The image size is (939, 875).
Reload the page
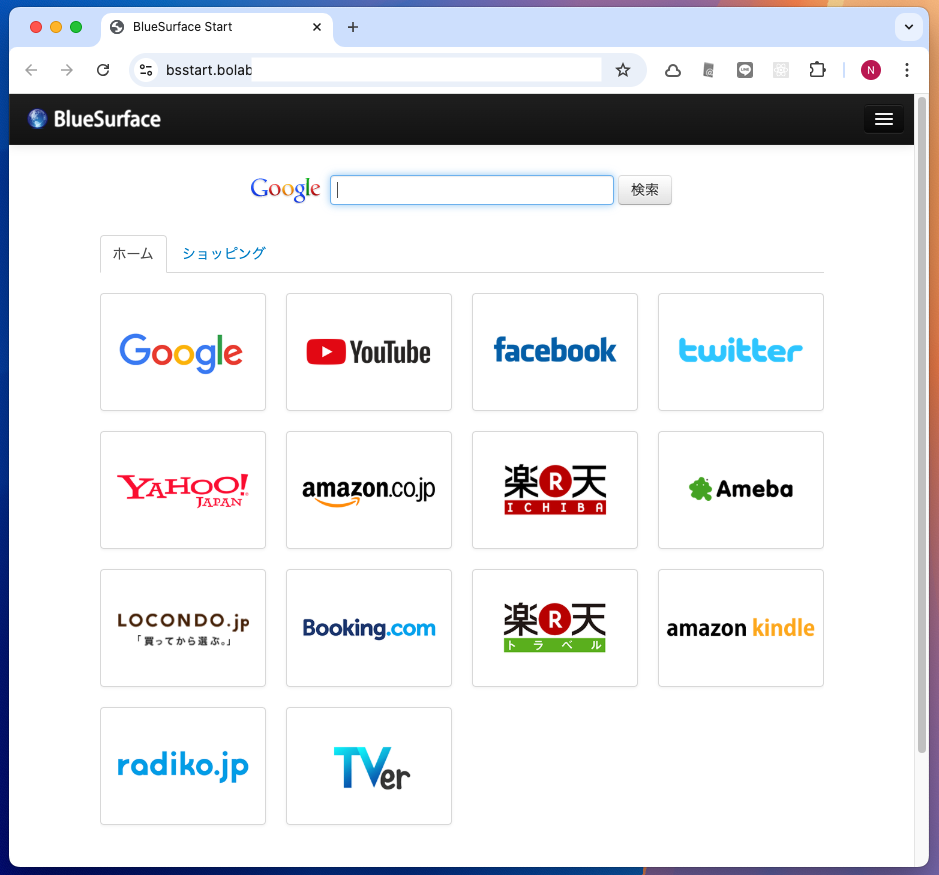click(103, 70)
